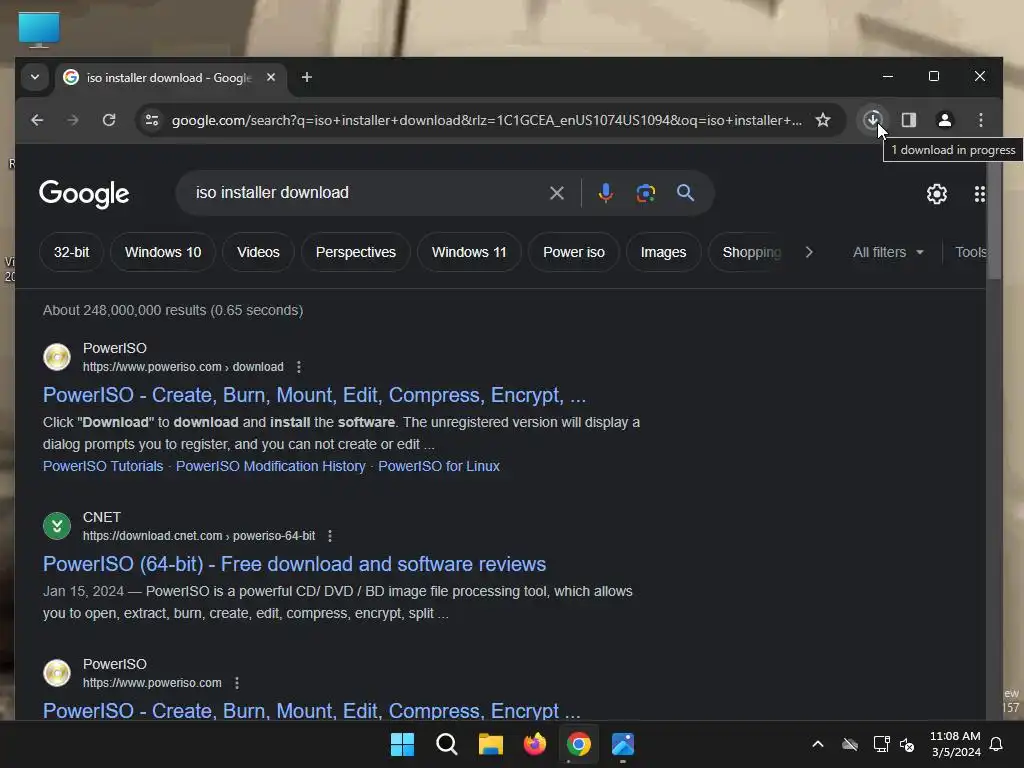Image resolution: width=1024 pixels, height=768 pixels.
Task: Open taskbar Search
Action: pyautogui.click(x=447, y=744)
